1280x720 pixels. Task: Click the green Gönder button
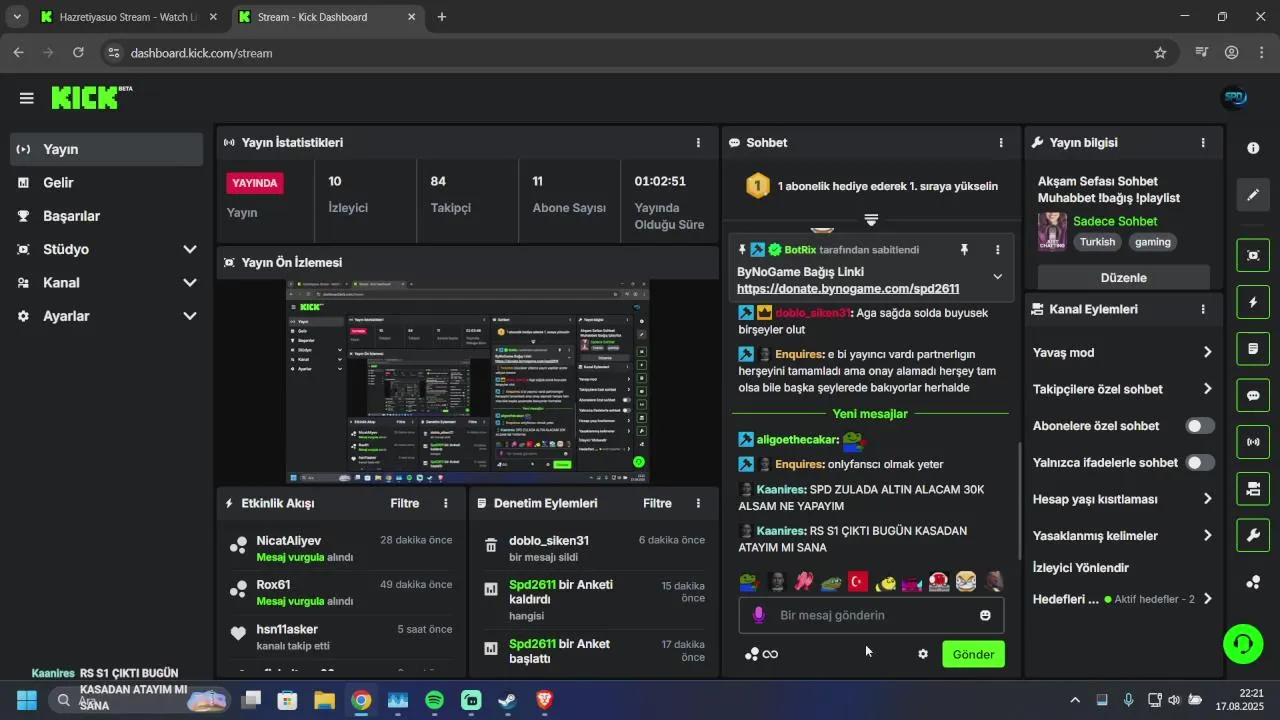pyautogui.click(x=973, y=654)
